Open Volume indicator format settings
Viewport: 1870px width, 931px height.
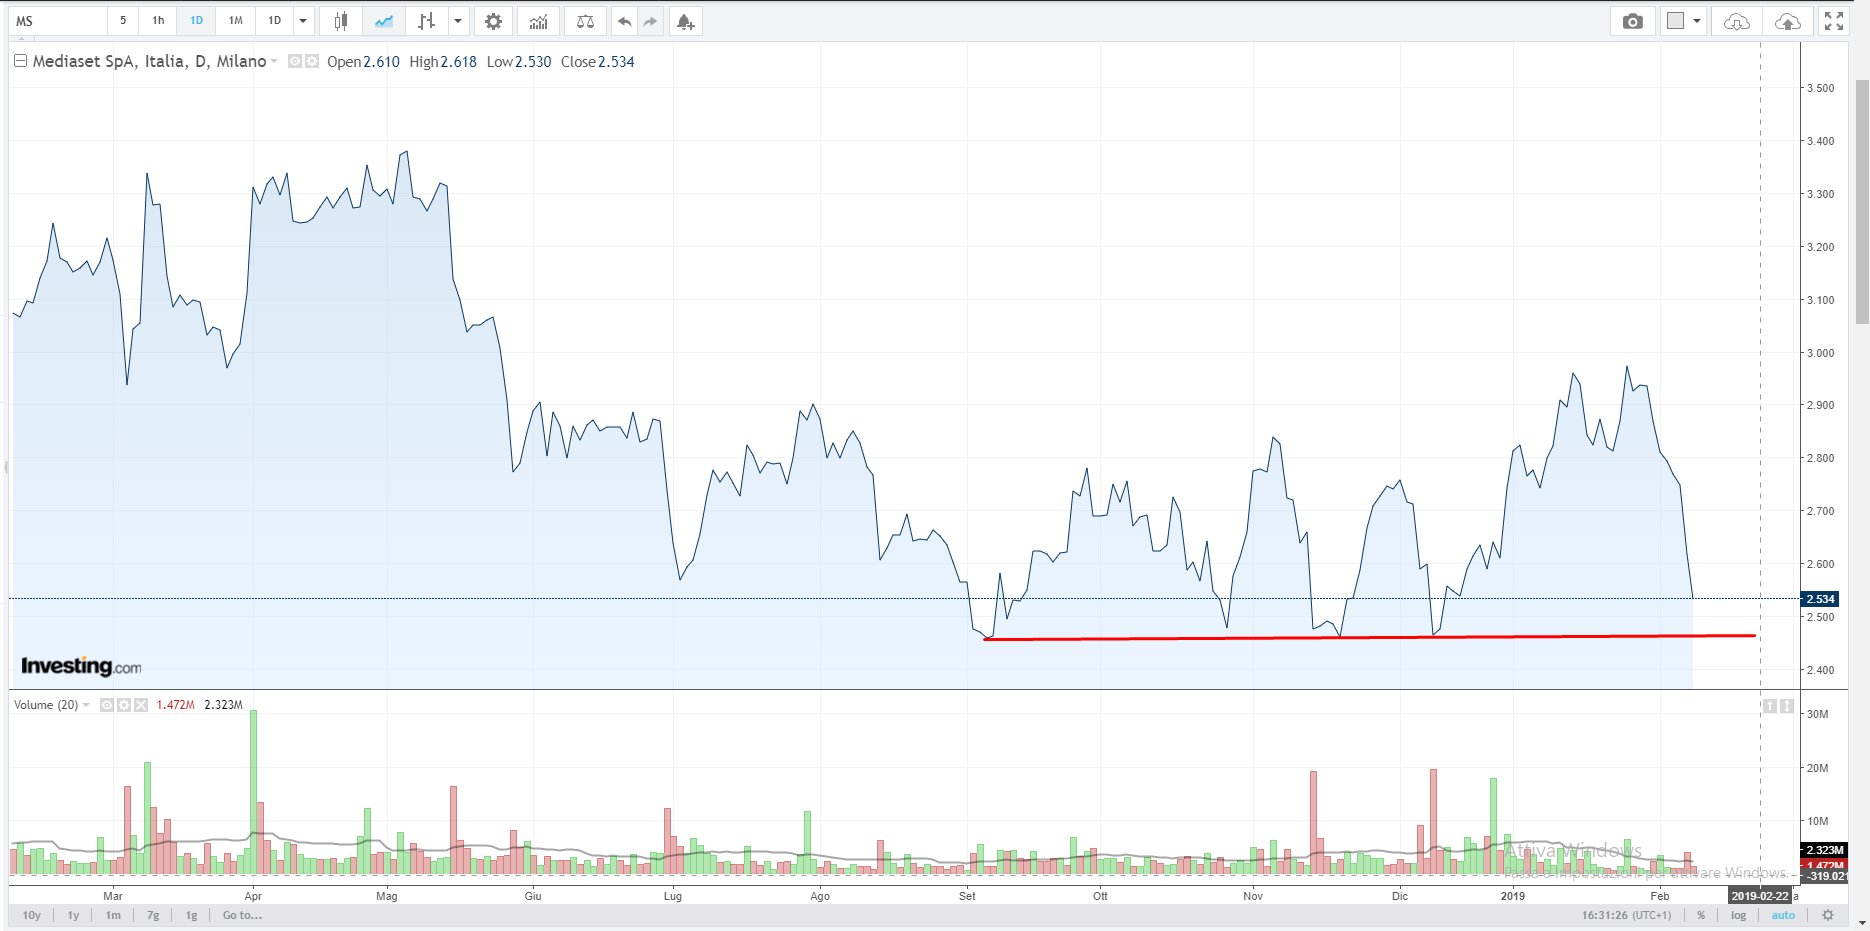point(124,705)
